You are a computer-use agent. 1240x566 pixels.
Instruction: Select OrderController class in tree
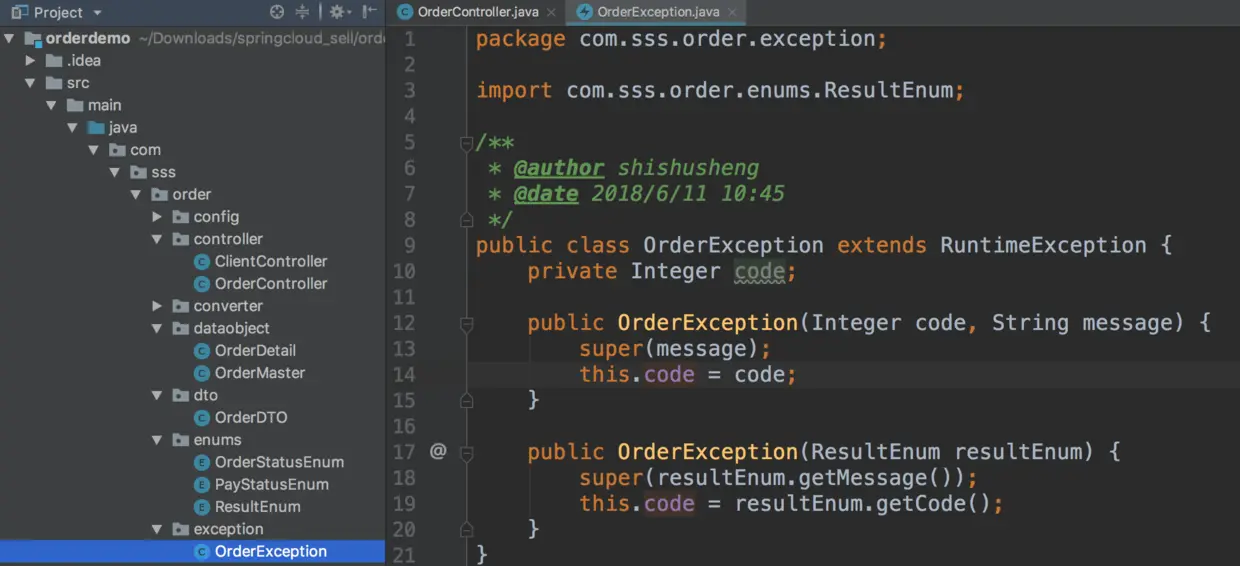(x=271, y=283)
